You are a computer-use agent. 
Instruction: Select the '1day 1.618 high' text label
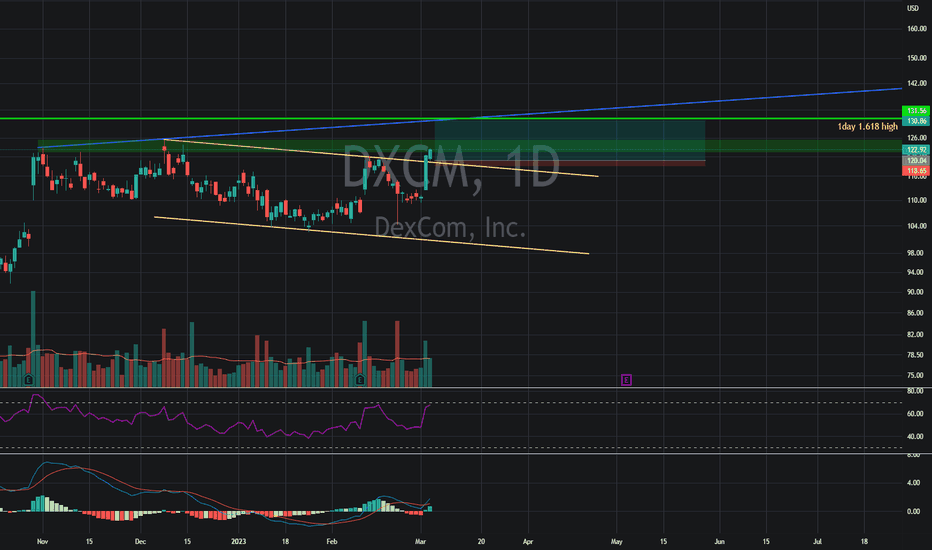point(867,126)
